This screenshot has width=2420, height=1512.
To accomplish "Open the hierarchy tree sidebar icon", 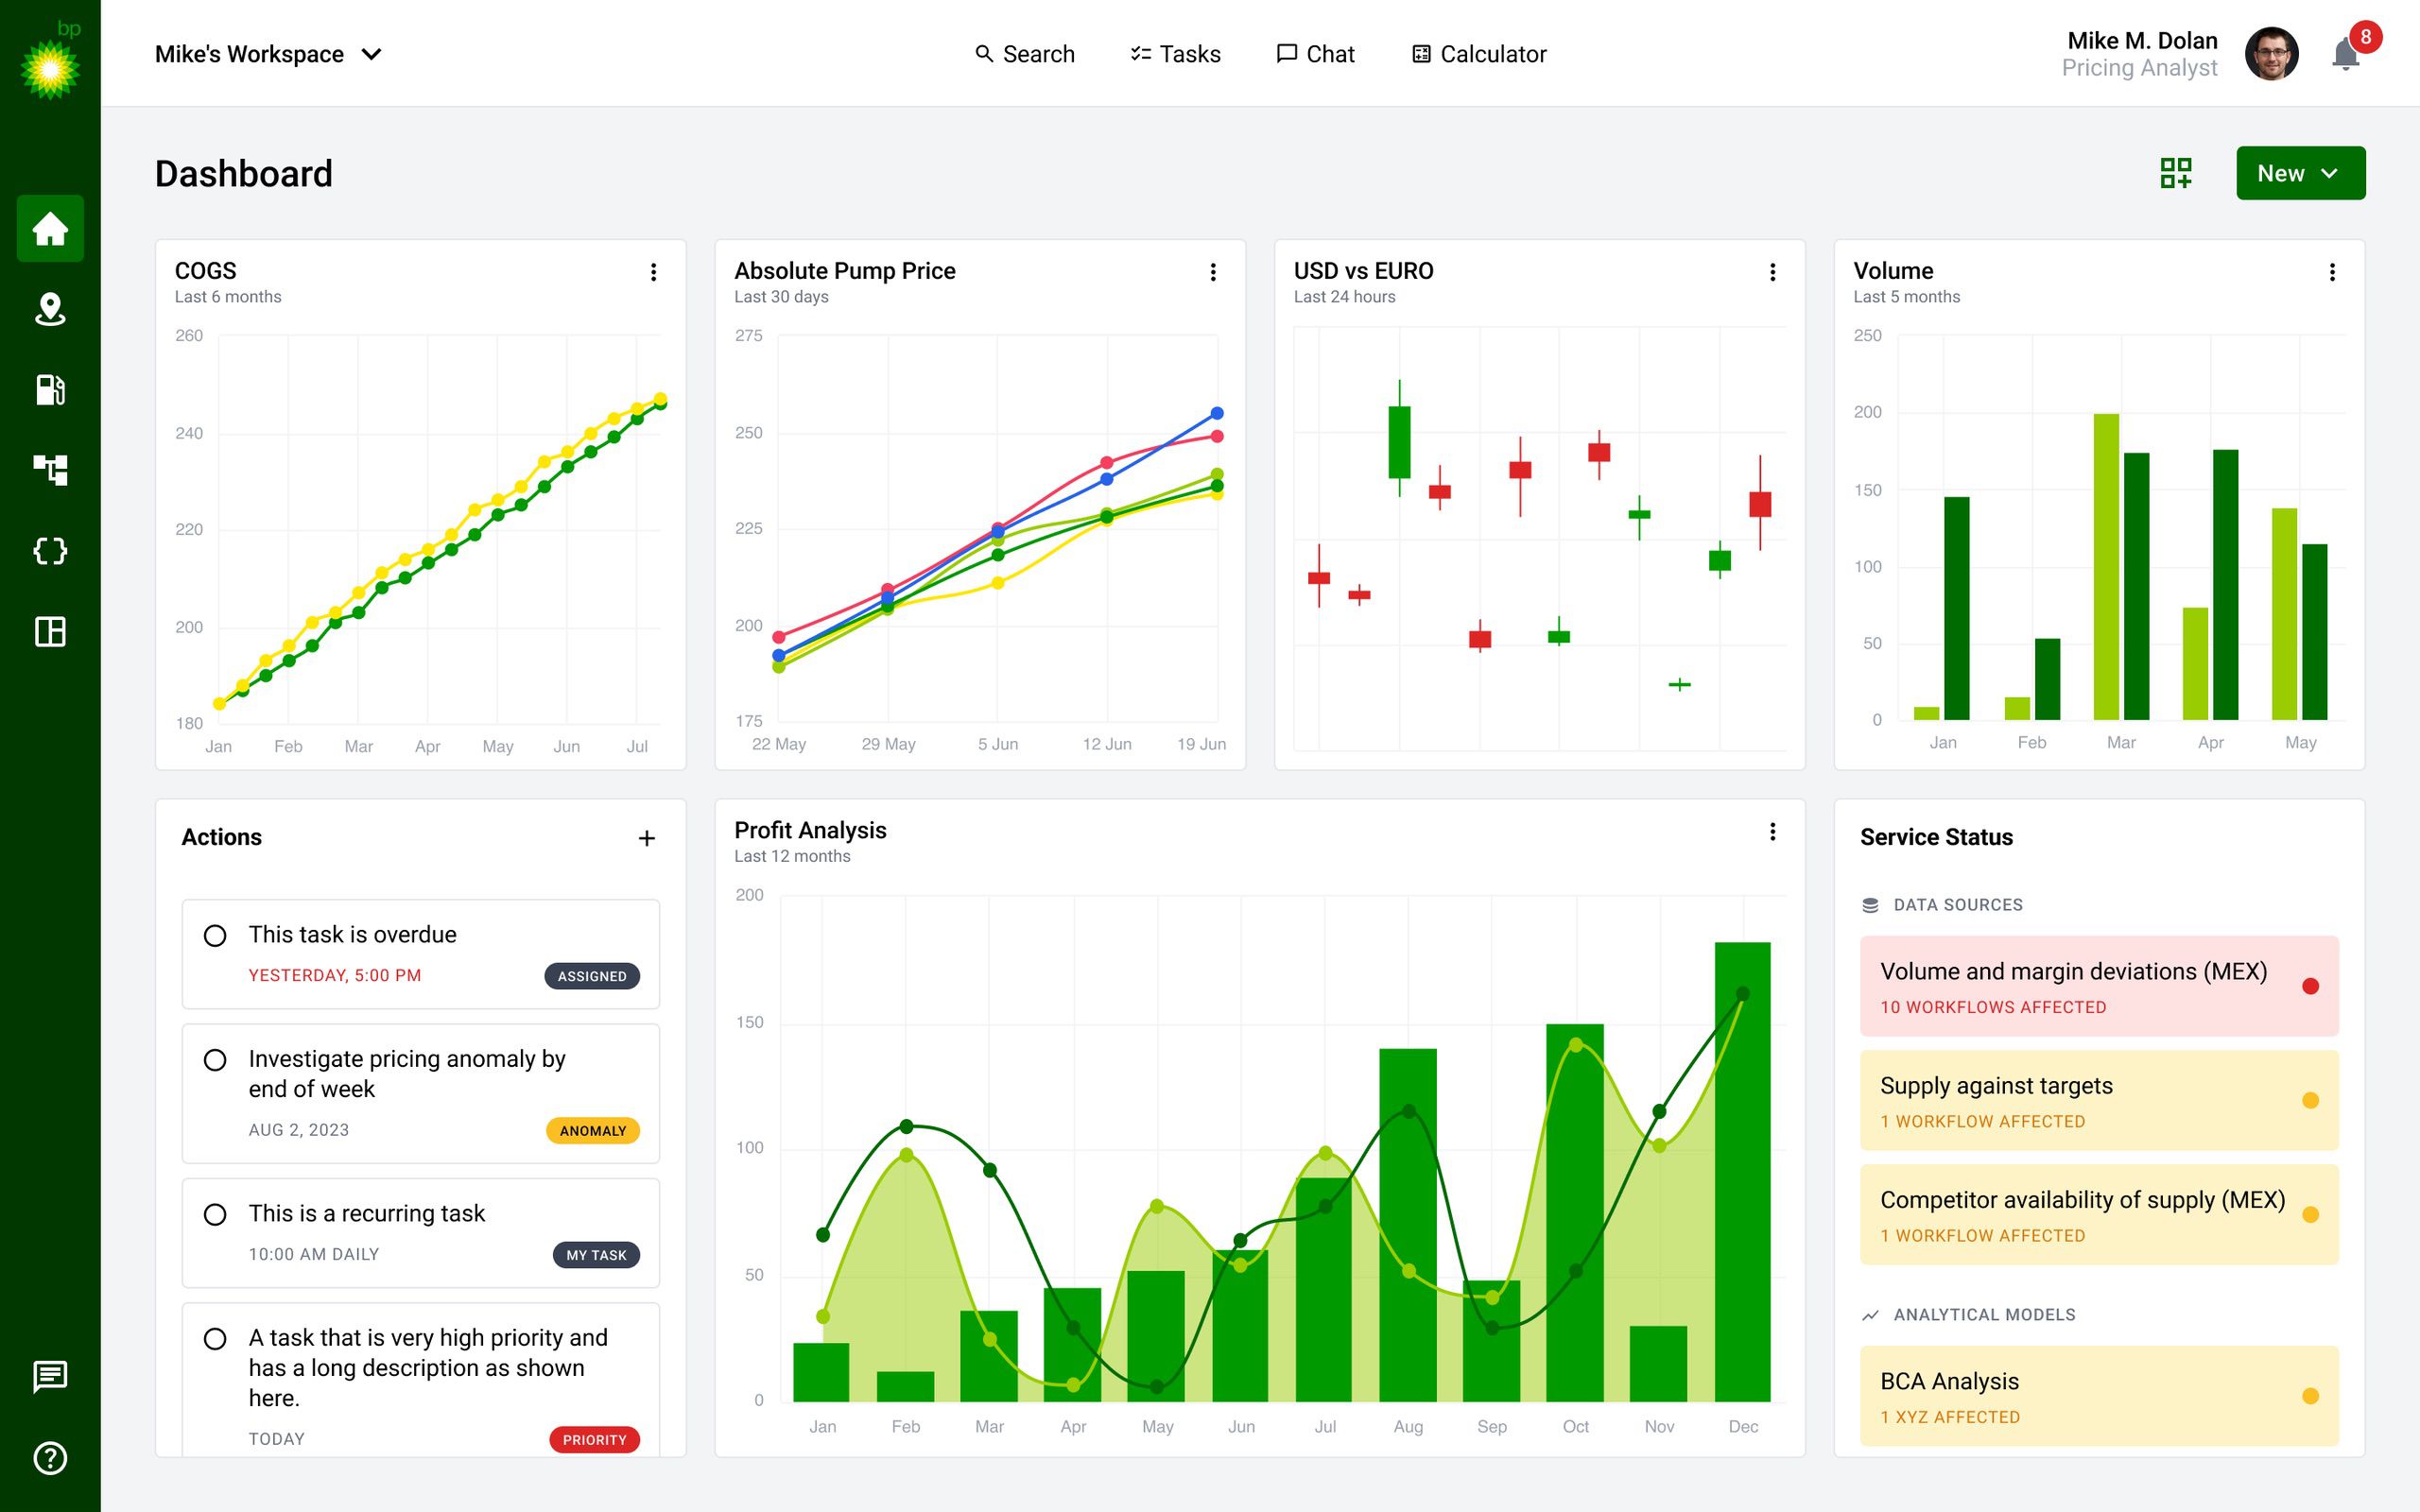I will 50,470.
